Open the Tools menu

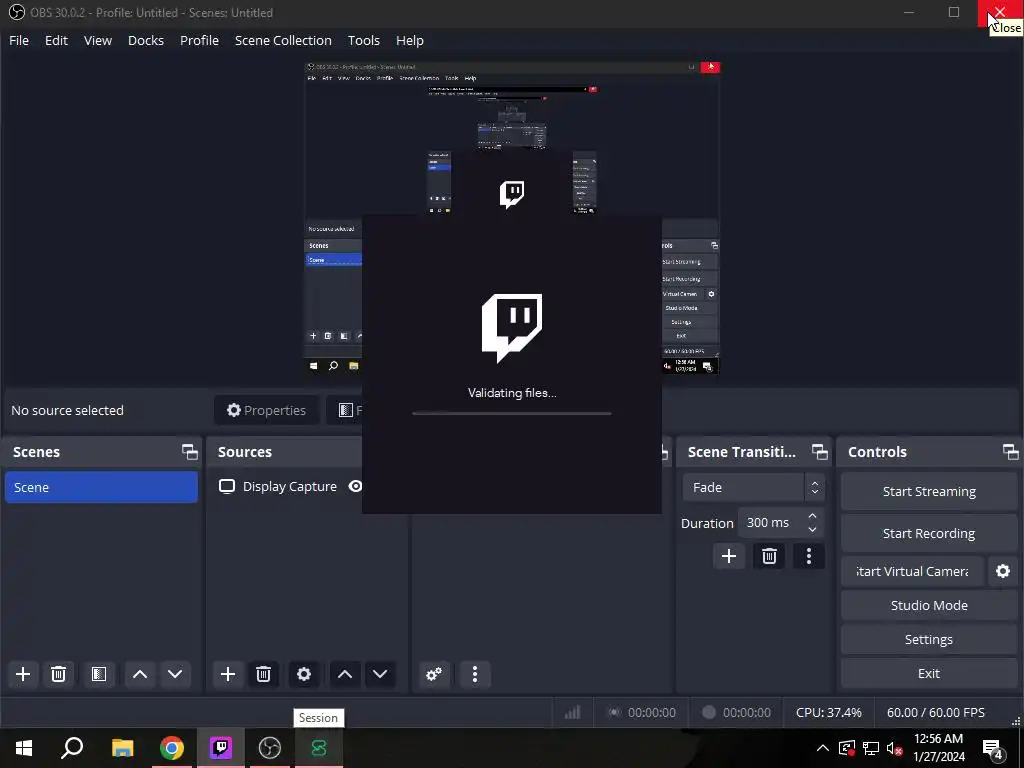[364, 40]
